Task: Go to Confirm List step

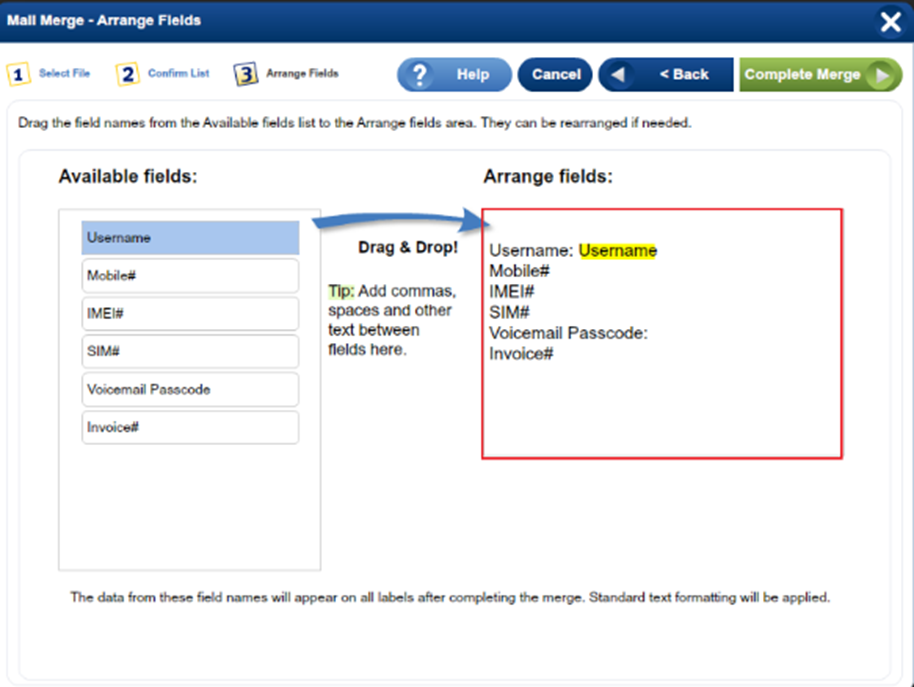Action: [178, 74]
